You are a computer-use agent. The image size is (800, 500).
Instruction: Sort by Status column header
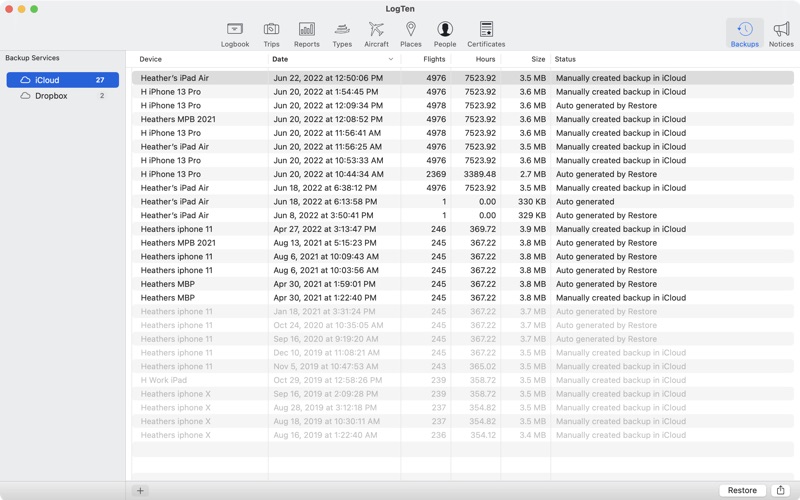673,59
